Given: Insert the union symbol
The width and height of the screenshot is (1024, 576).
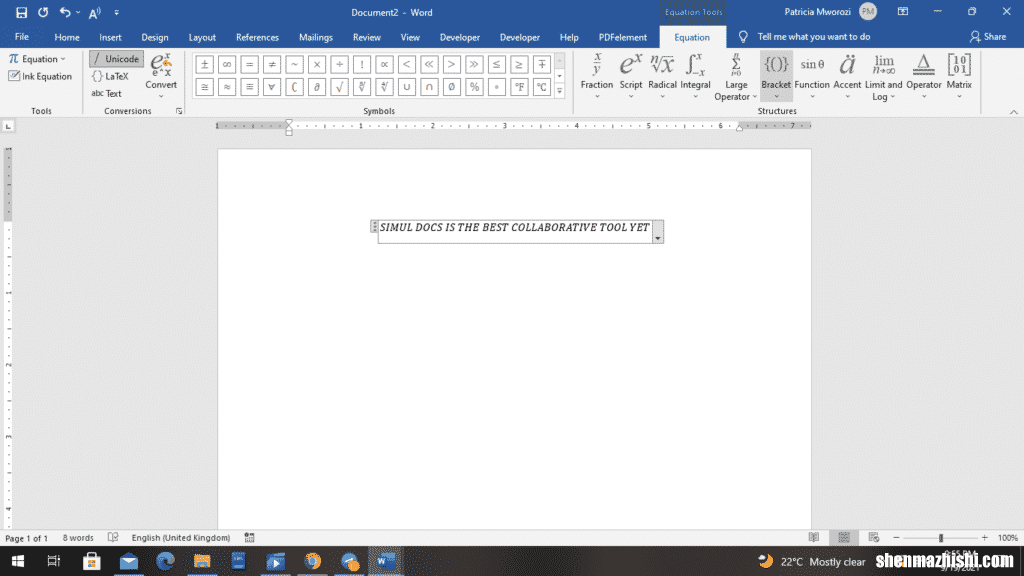Looking at the screenshot, I should point(407,87).
